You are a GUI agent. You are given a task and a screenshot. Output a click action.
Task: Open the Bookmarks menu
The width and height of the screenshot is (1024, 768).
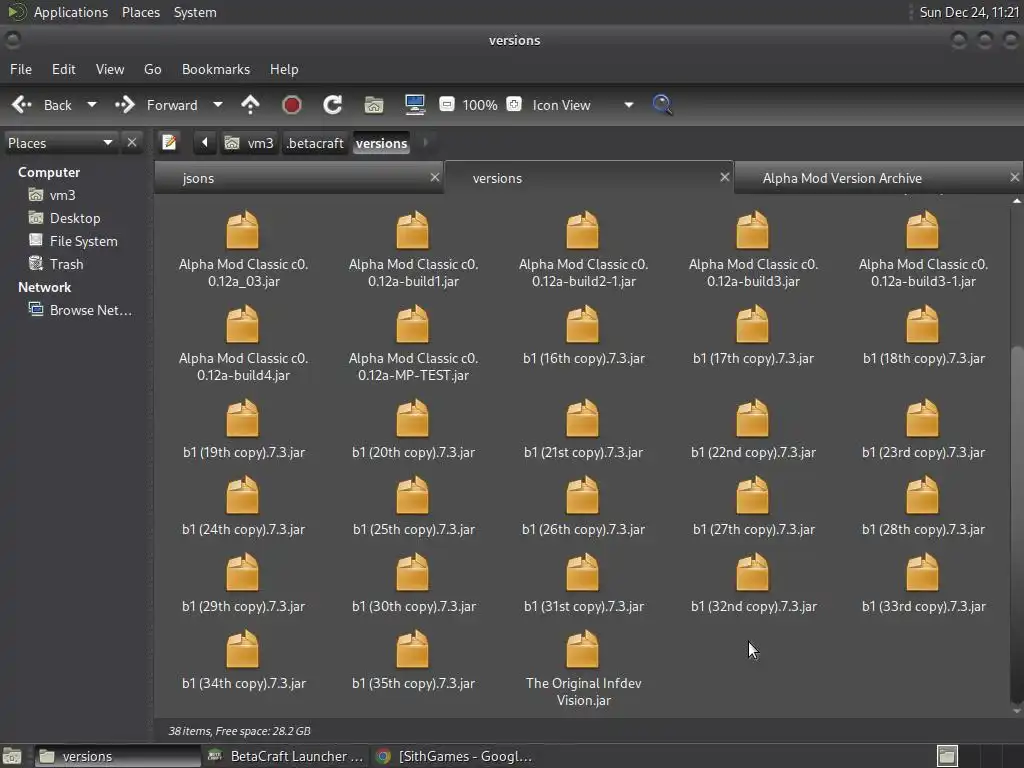pyautogui.click(x=215, y=69)
